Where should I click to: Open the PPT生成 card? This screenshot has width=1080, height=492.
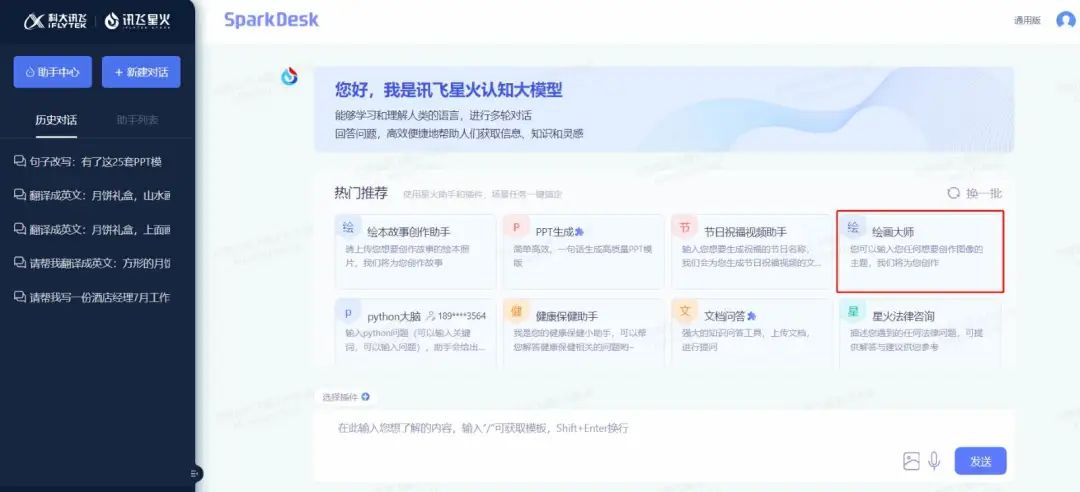(x=583, y=252)
